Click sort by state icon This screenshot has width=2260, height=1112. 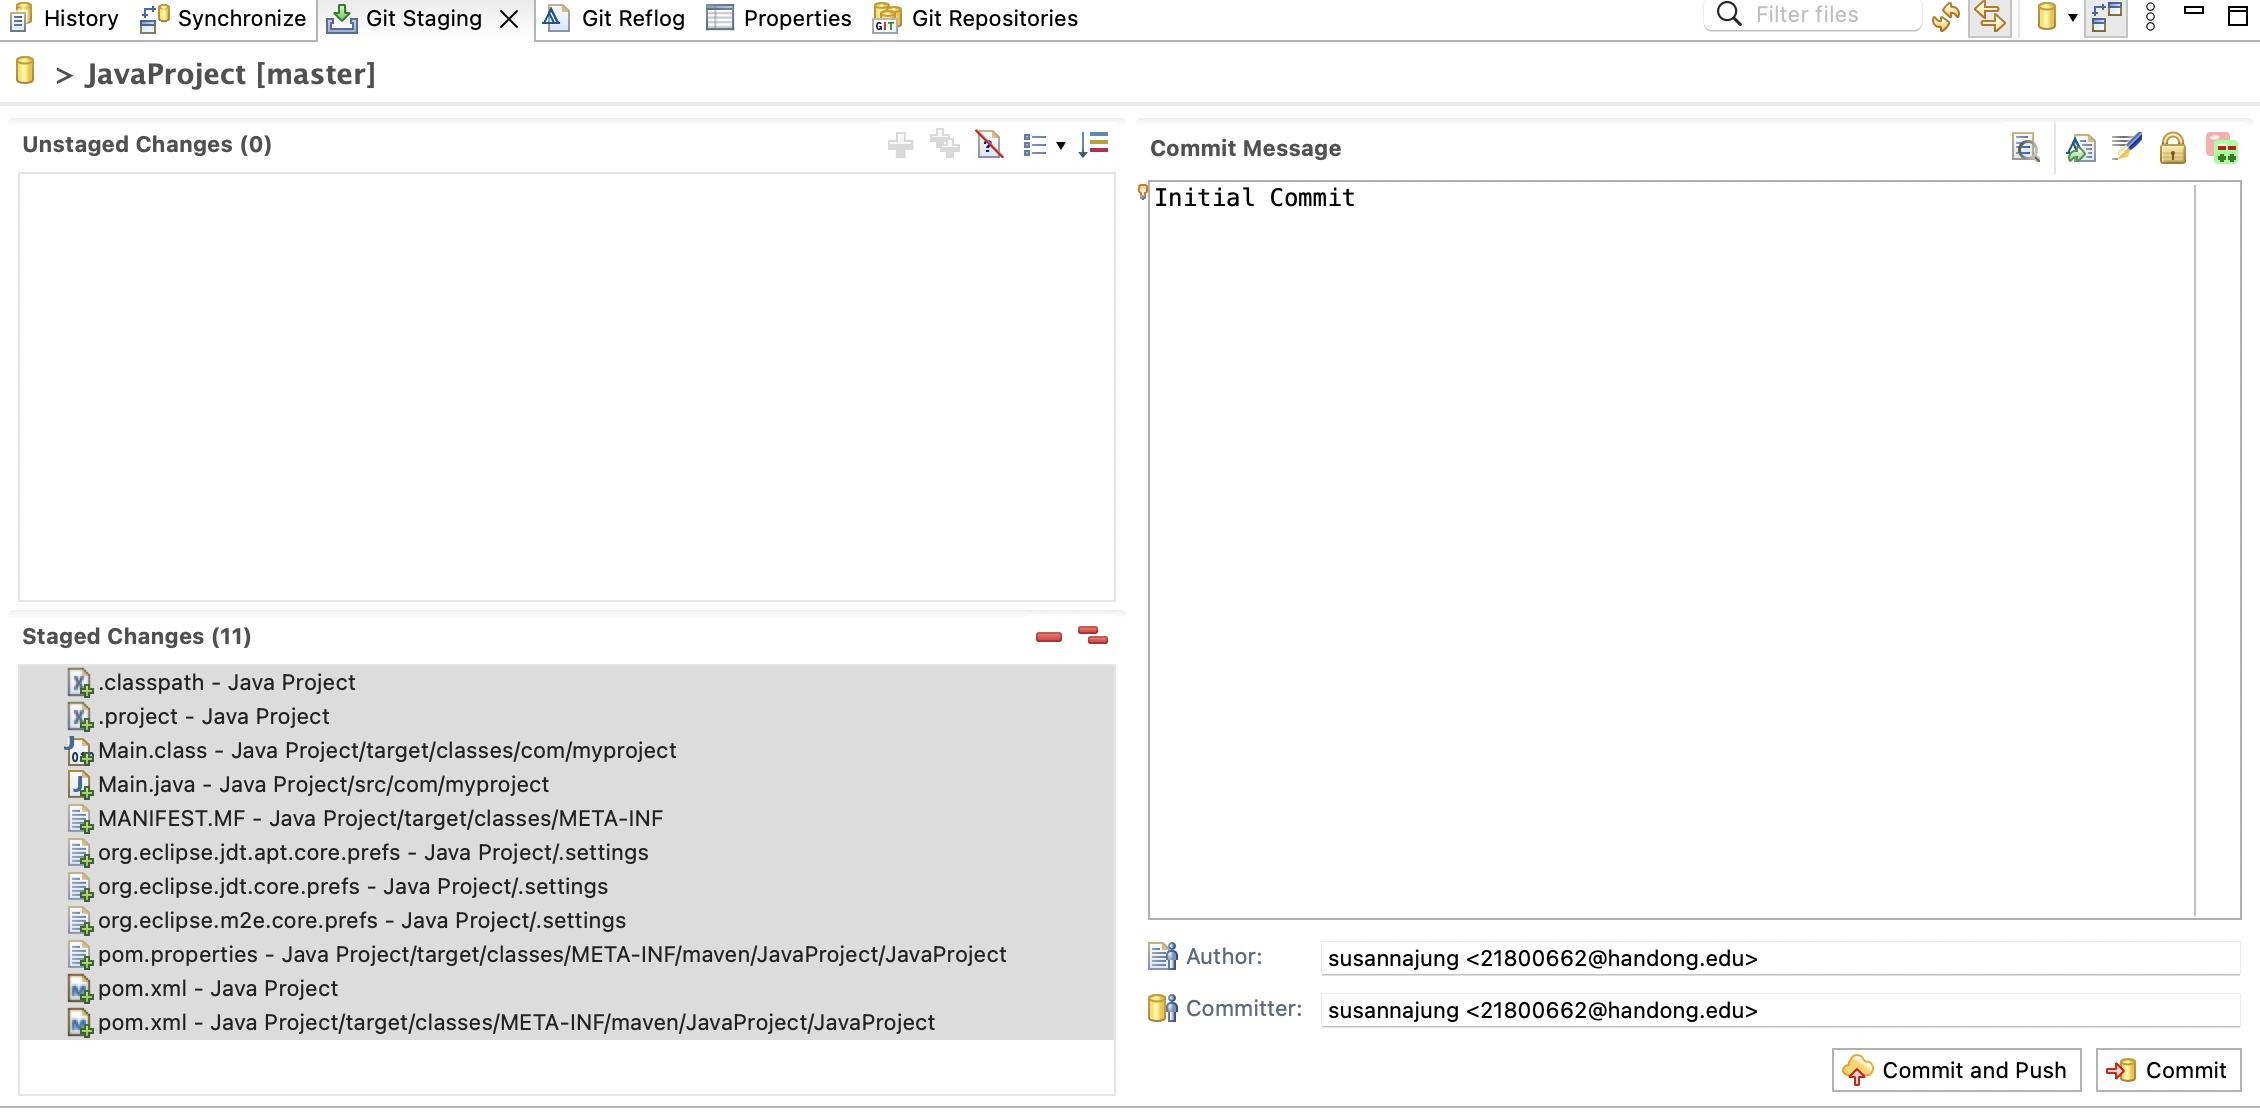(1093, 145)
